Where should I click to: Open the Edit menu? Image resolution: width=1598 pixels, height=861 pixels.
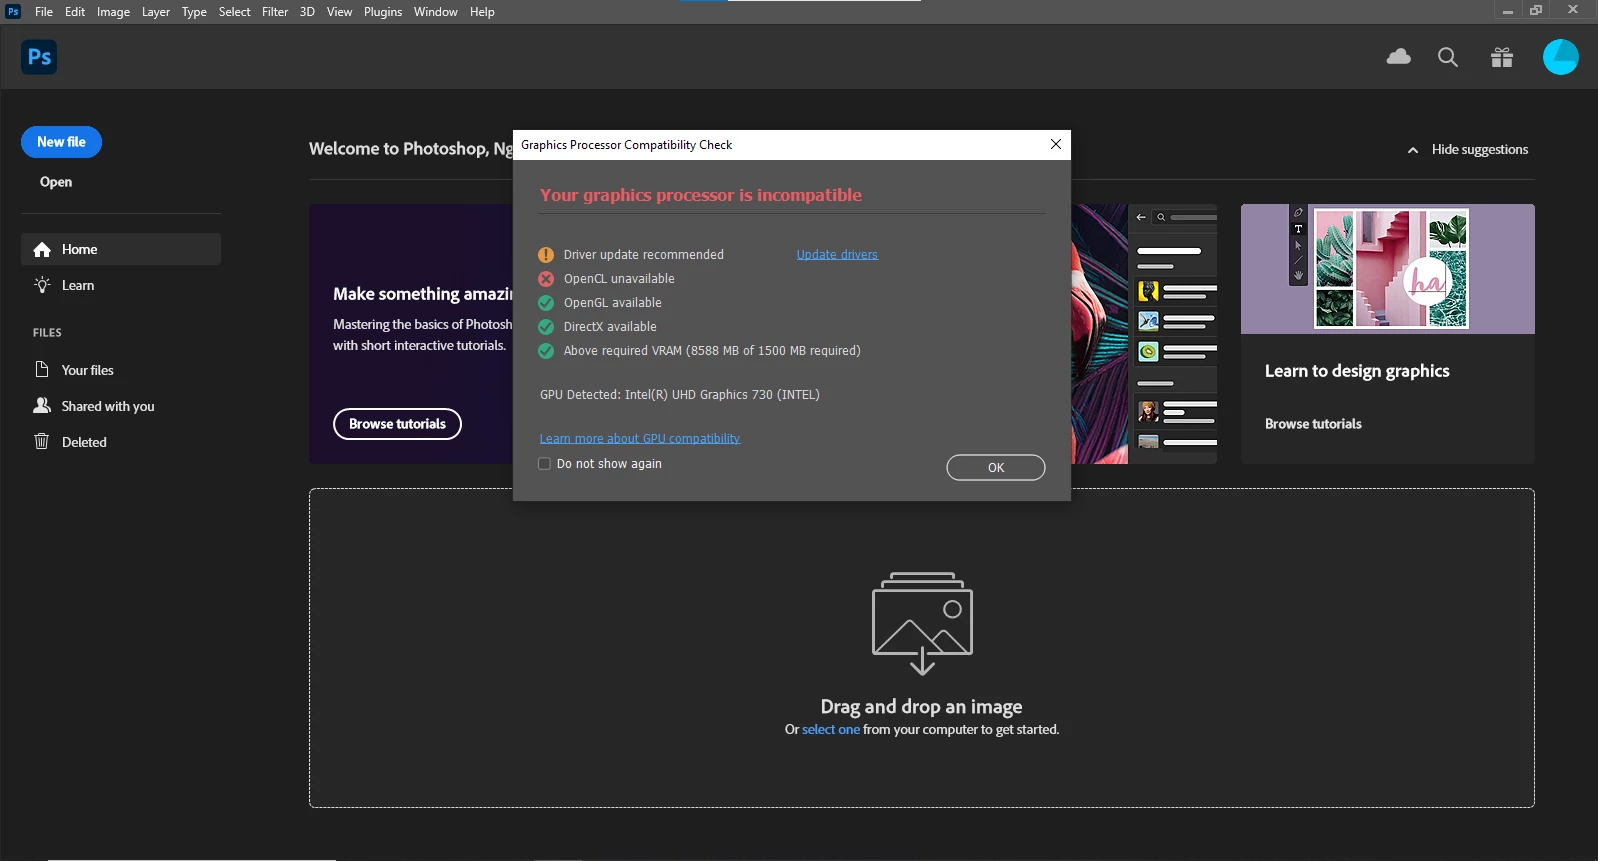pyautogui.click(x=75, y=12)
